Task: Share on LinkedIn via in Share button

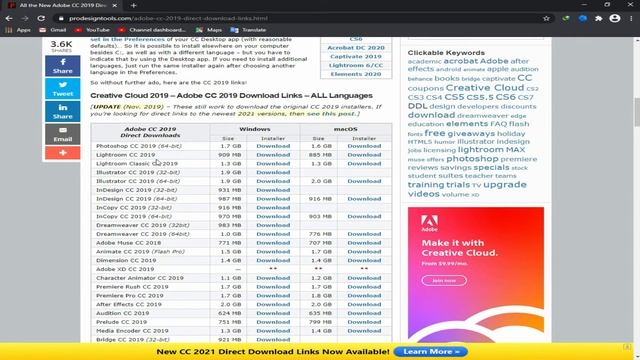Action: 62,111
